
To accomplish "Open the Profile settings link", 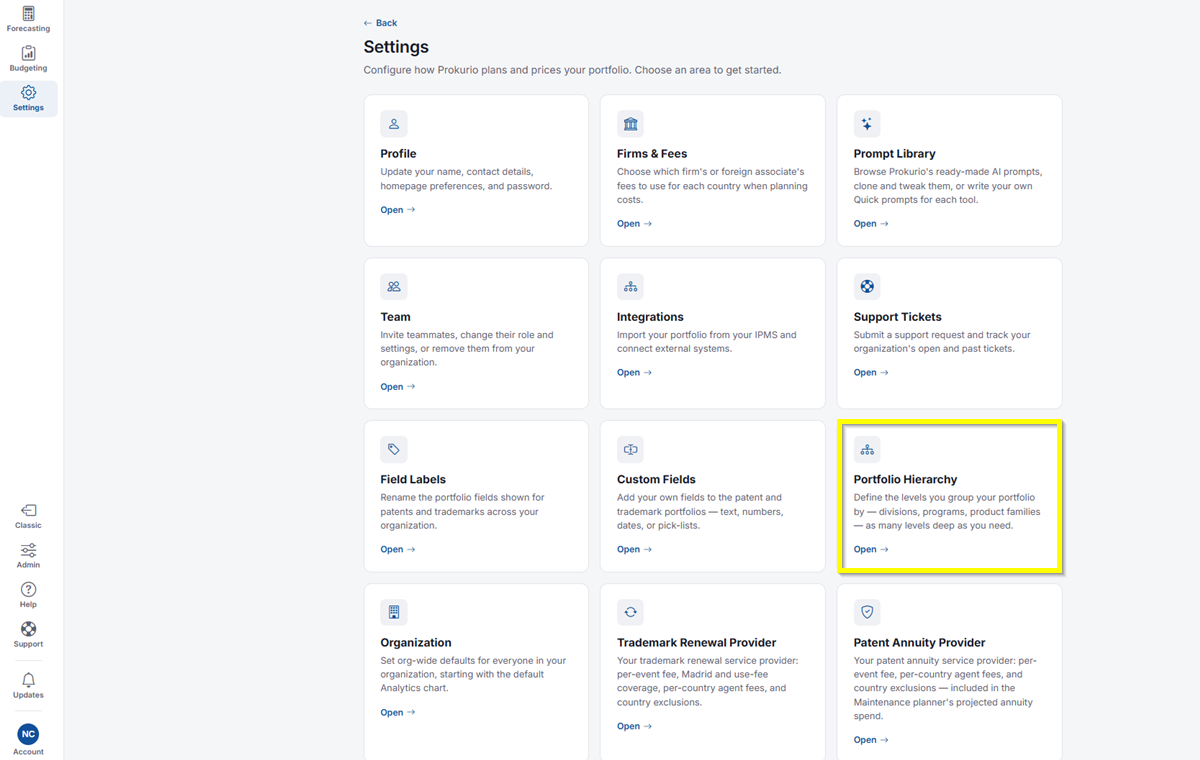I will click(398, 210).
